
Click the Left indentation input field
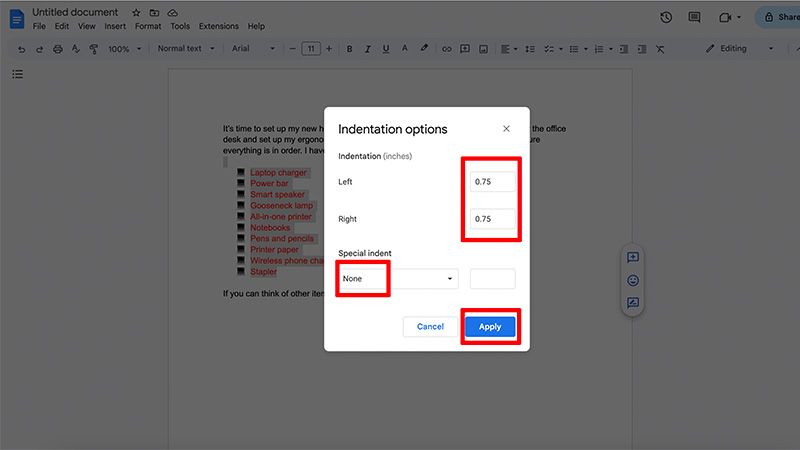[x=492, y=182]
